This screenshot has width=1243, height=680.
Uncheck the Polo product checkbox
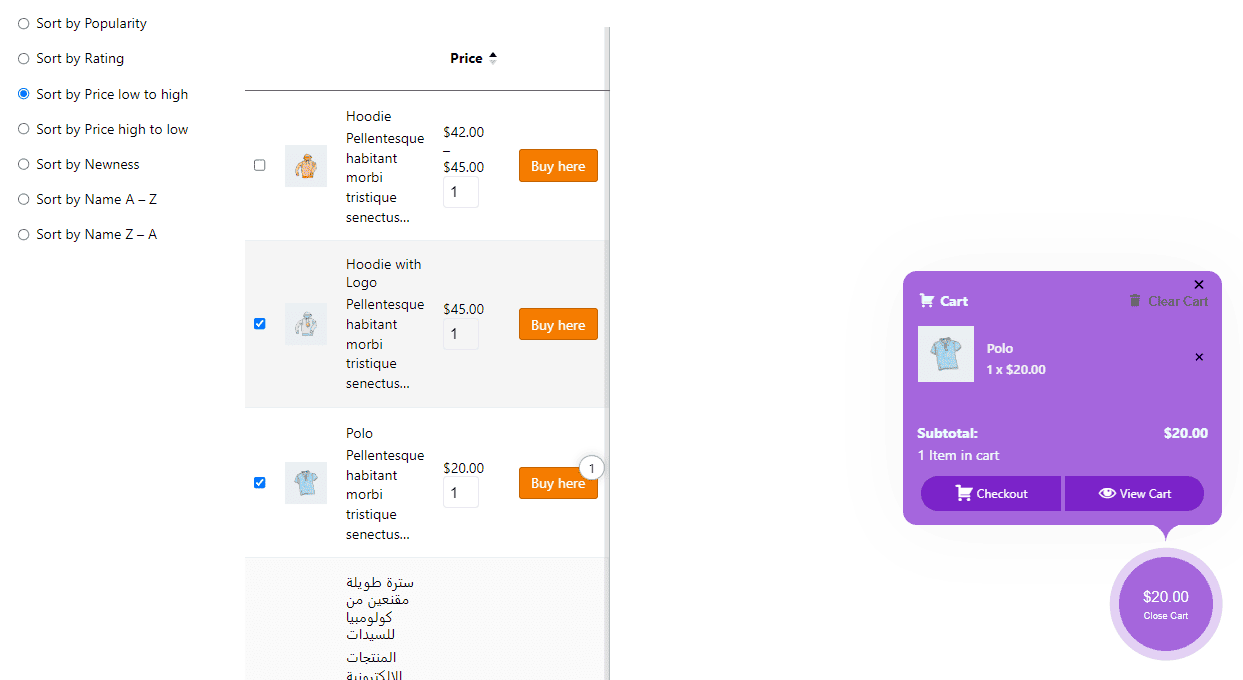coord(259,482)
